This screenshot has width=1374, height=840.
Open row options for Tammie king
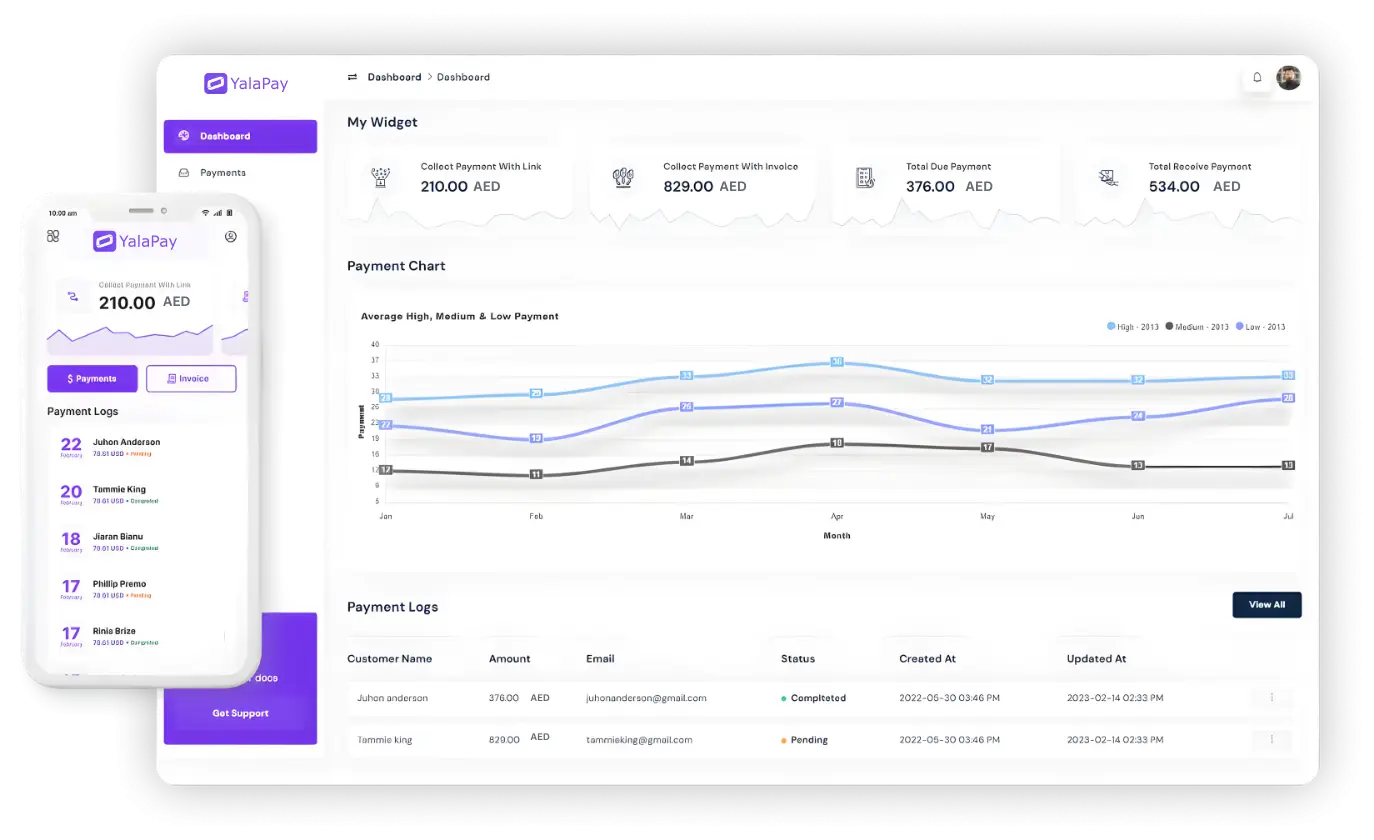[1271, 740]
